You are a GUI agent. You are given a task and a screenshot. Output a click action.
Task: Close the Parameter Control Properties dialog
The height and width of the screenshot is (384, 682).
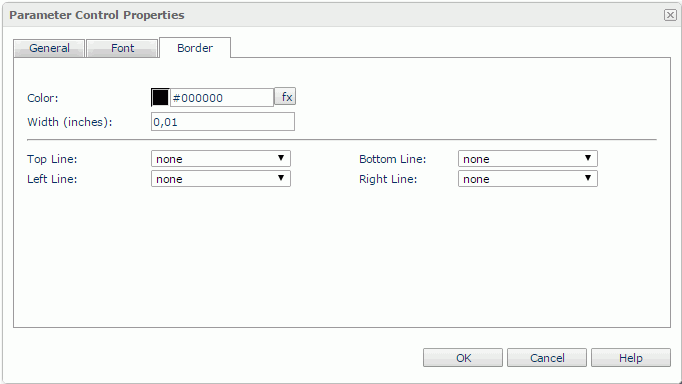(x=670, y=15)
